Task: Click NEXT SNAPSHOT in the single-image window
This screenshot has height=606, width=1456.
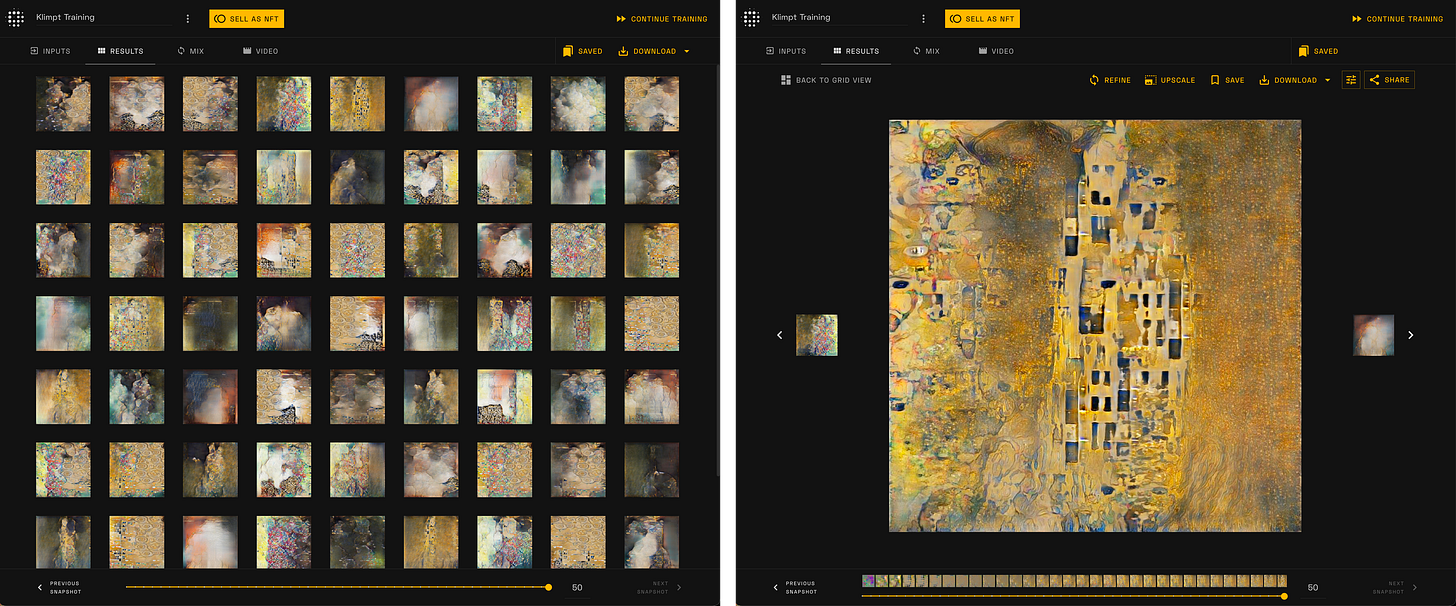Action: 1395,587
